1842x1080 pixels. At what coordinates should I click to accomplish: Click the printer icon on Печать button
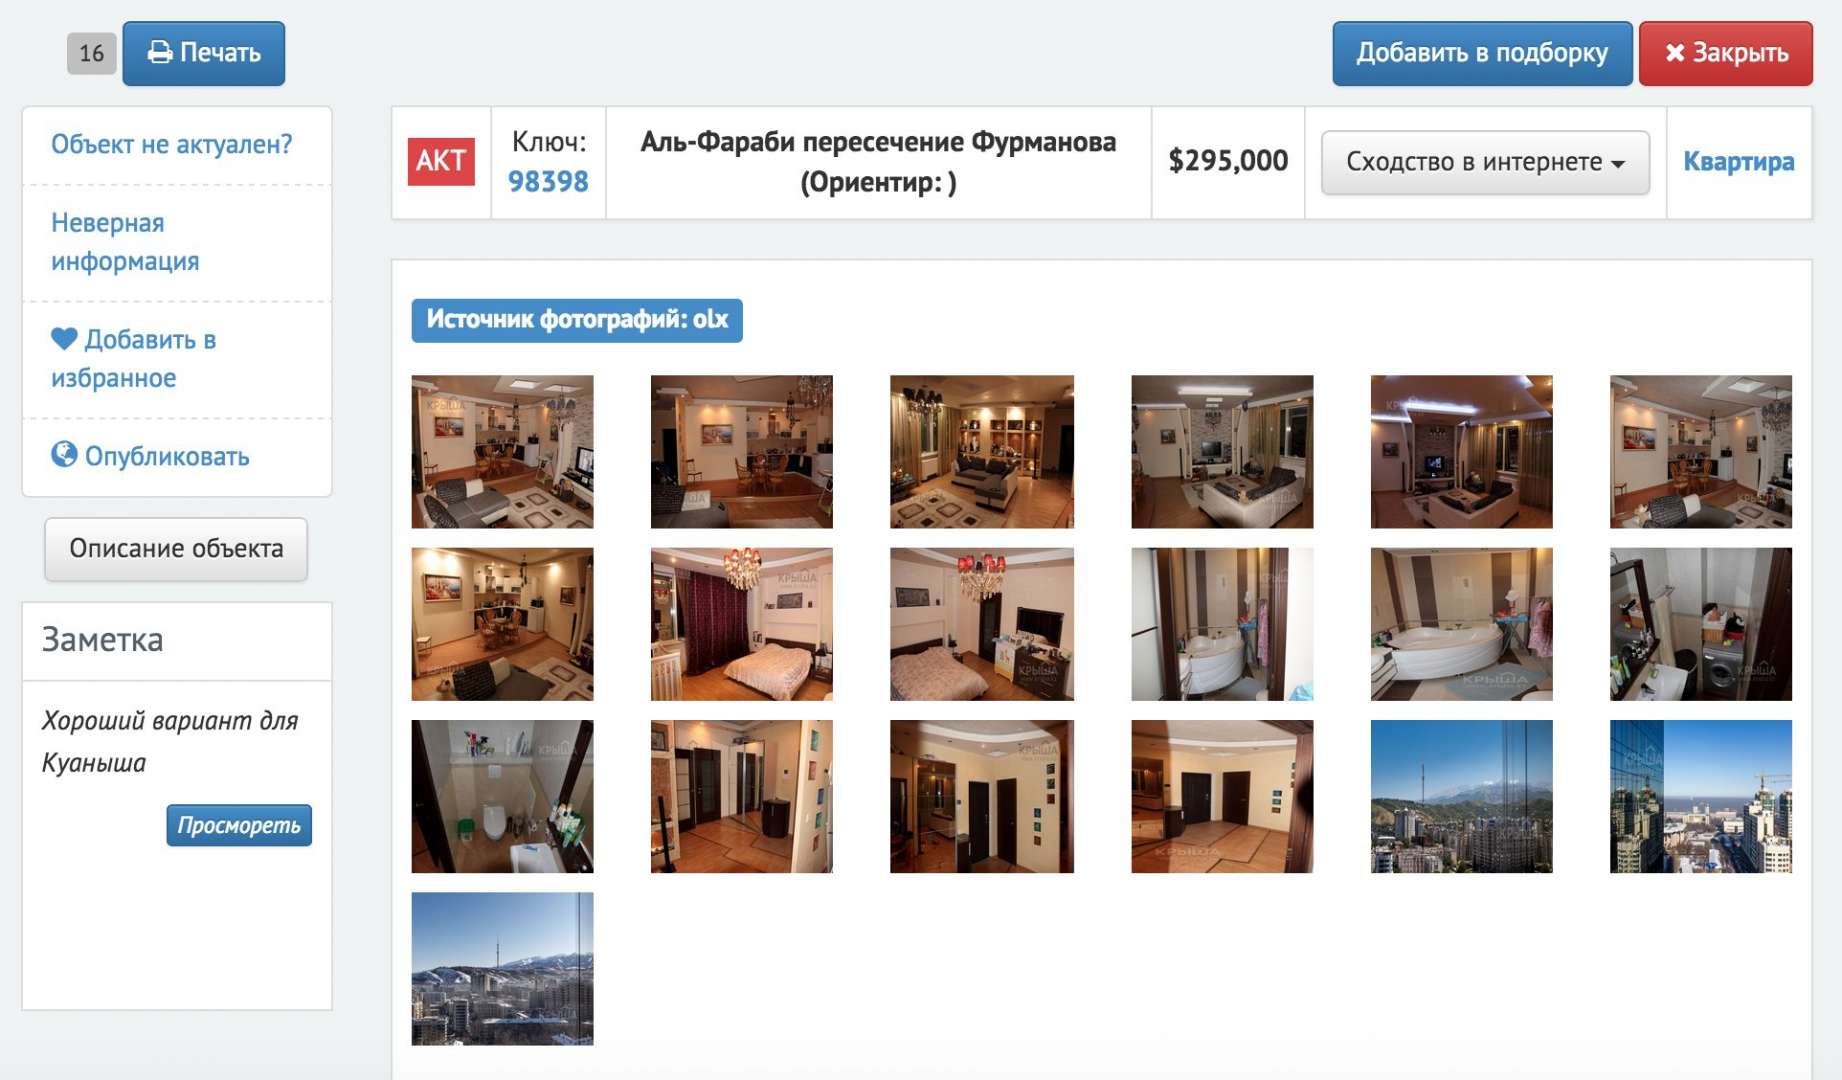(160, 53)
